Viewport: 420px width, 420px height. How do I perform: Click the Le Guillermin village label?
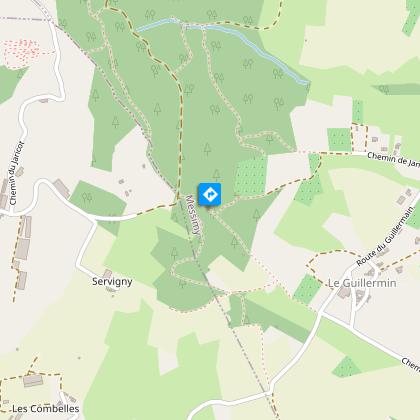[362, 283]
